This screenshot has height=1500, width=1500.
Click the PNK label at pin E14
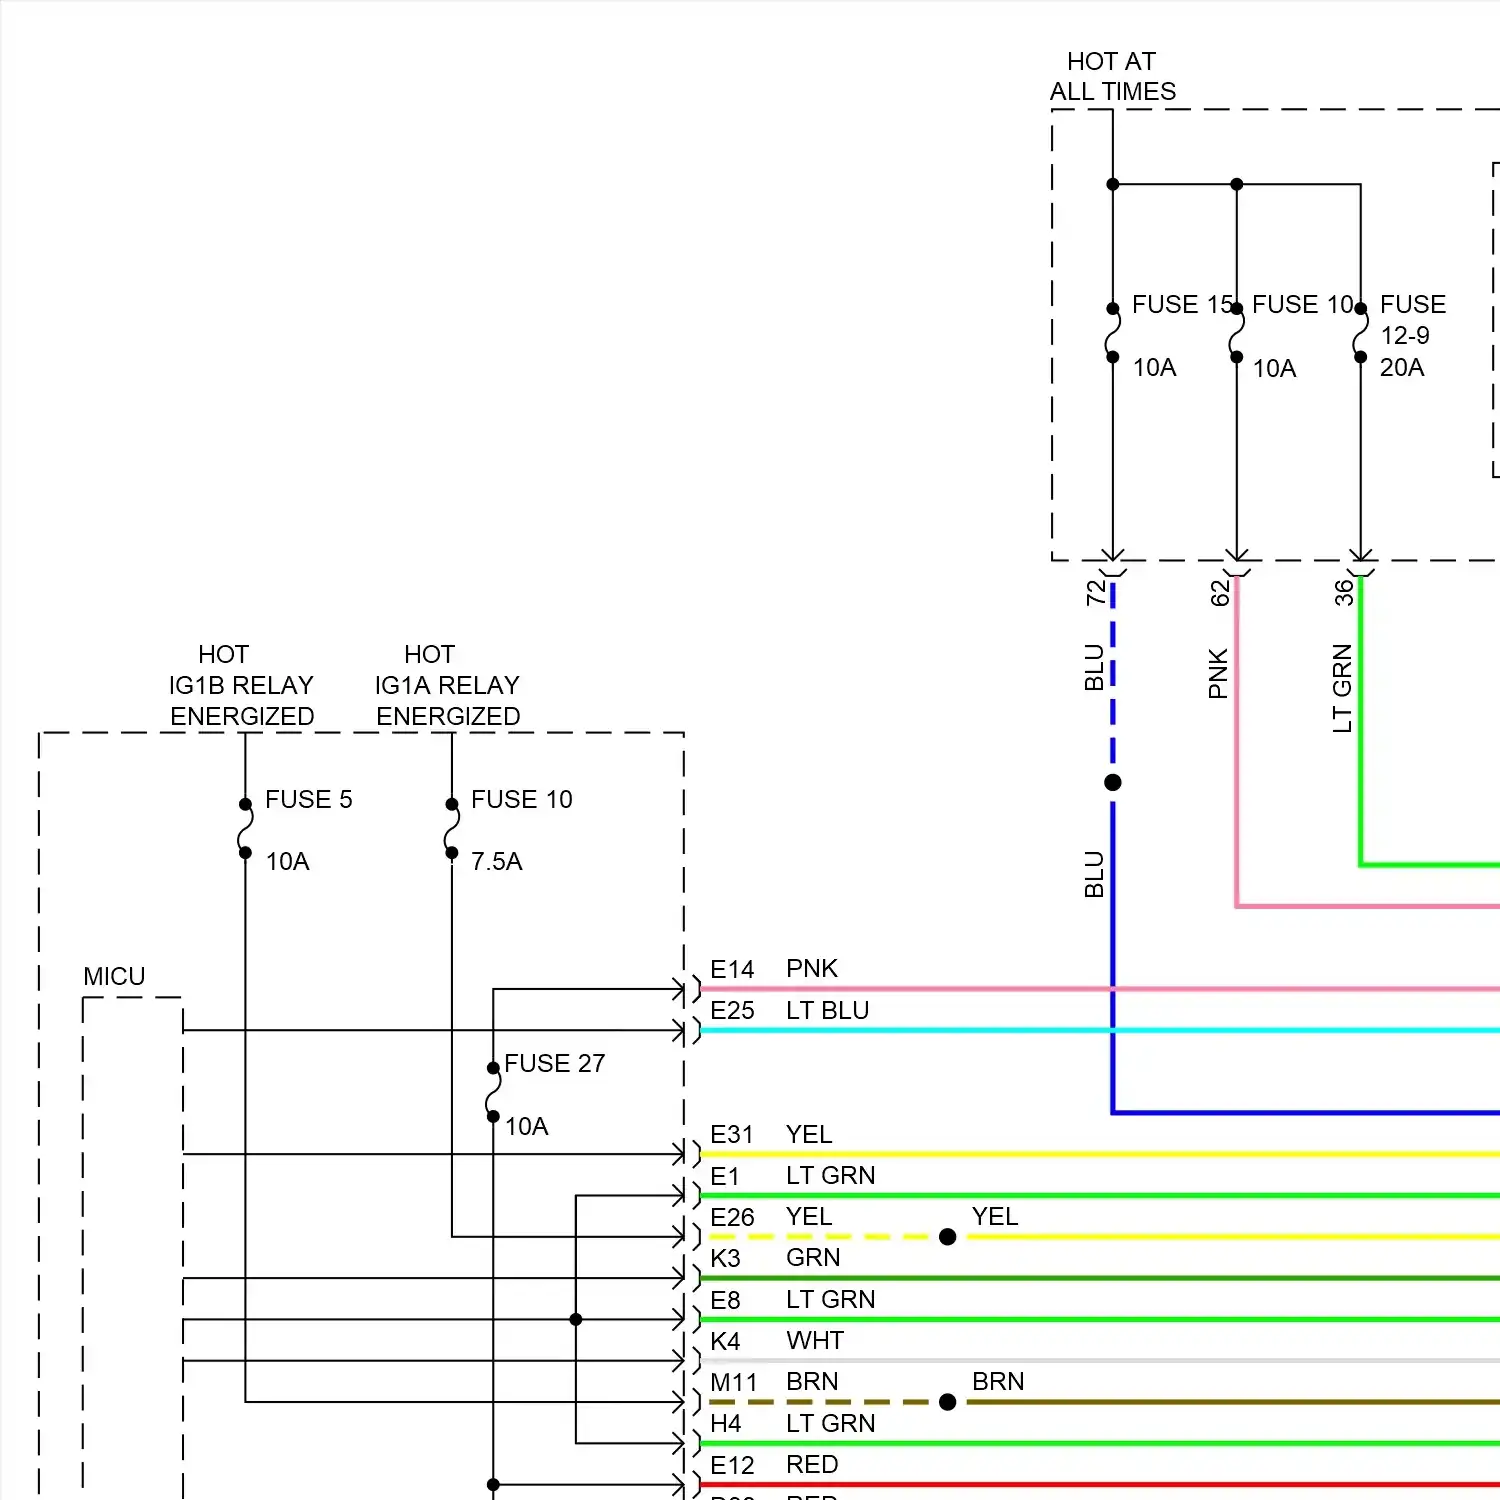(812, 969)
